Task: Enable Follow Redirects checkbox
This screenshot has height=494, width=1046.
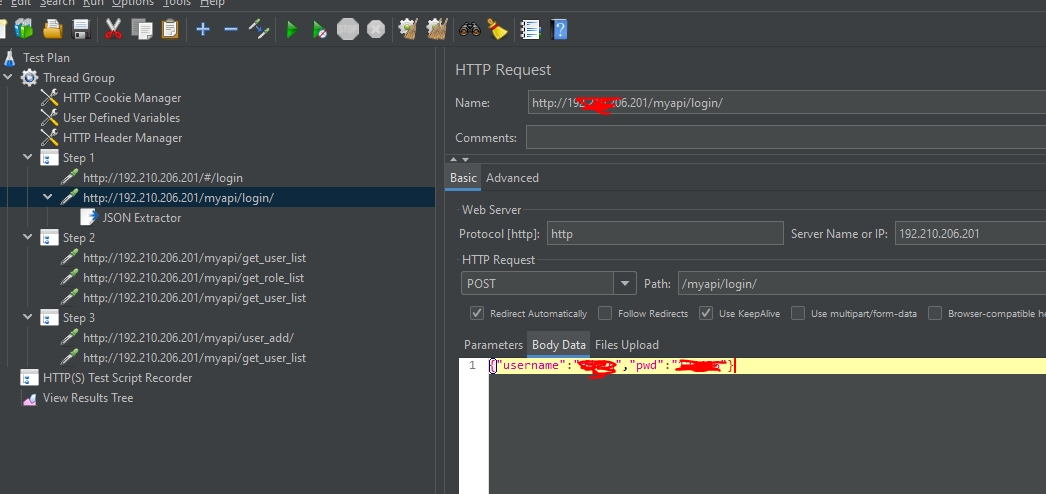Action: pos(605,313)
